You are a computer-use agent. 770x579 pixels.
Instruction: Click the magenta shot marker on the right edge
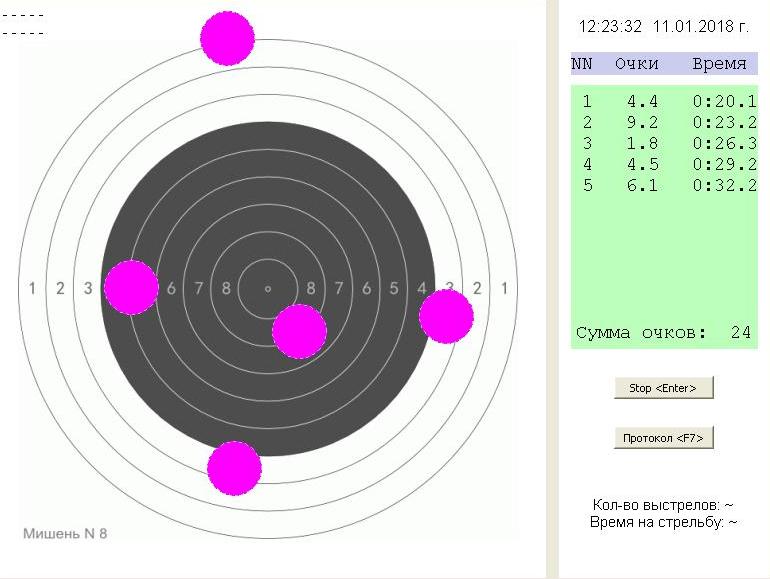(x=445, y=317)
